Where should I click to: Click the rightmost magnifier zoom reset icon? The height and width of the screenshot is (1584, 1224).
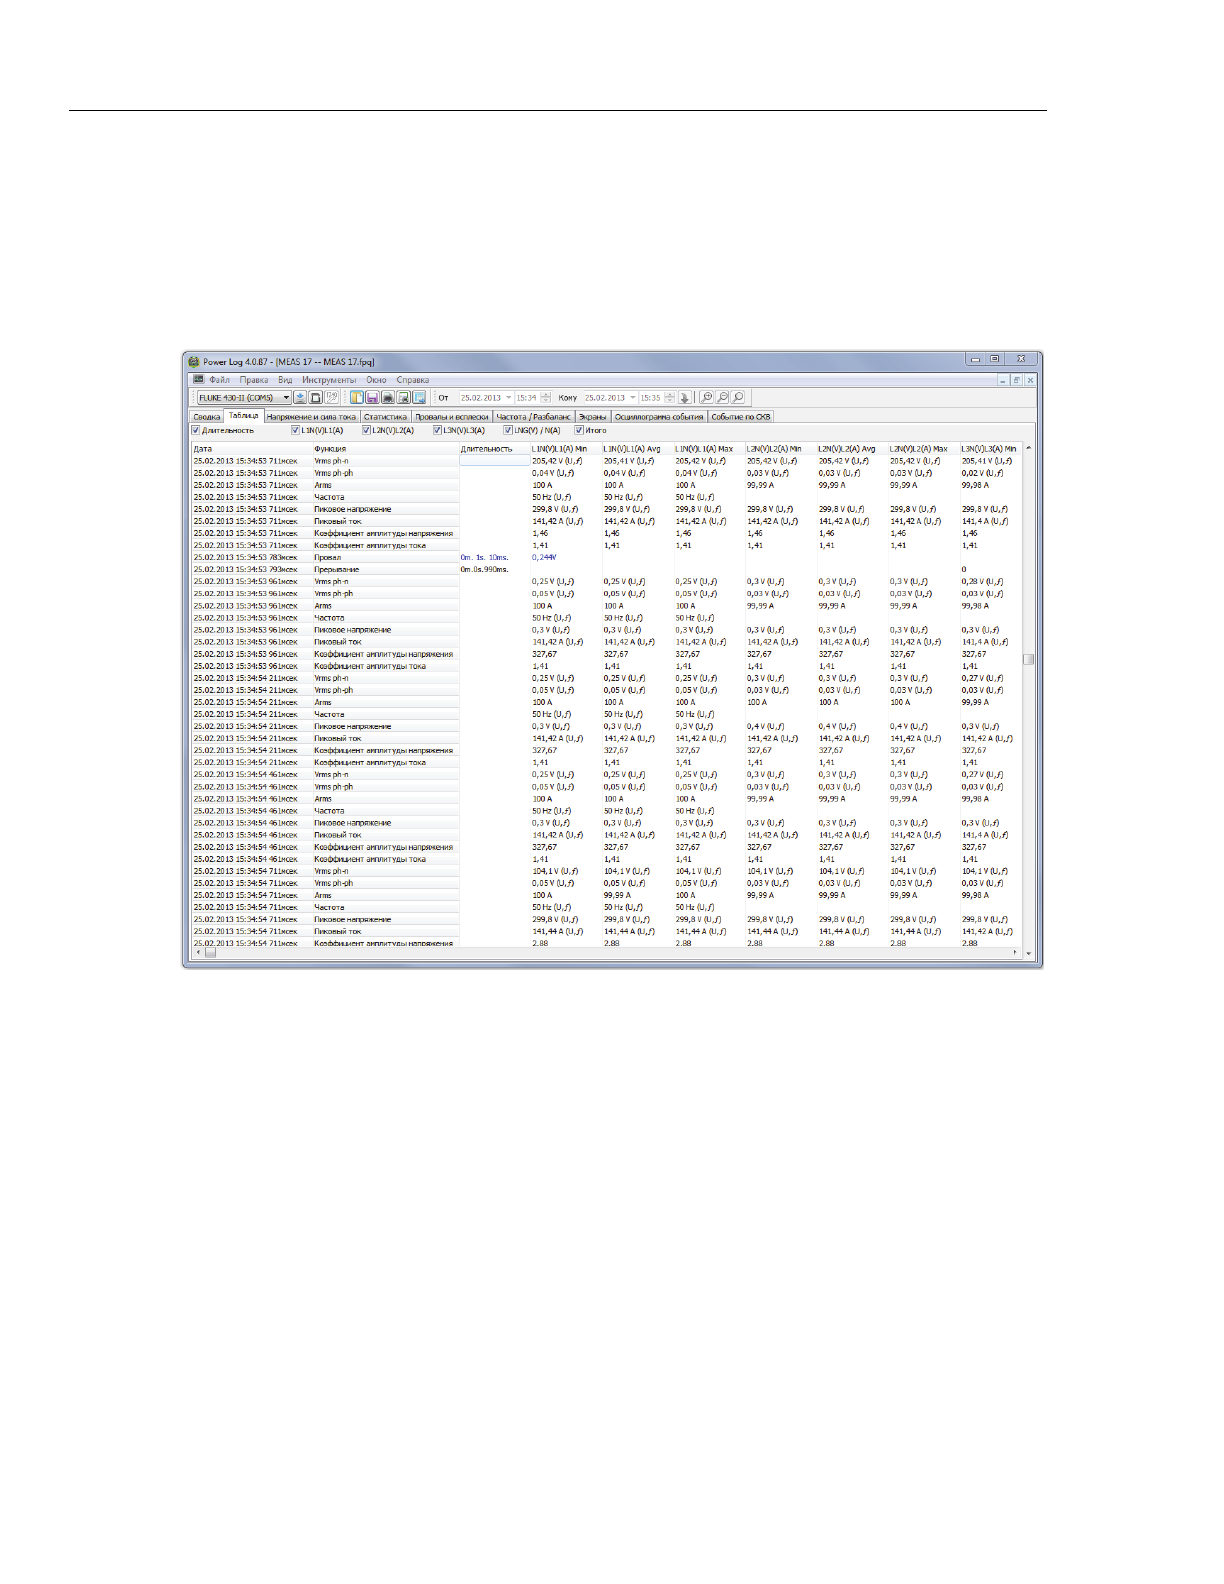738,398
